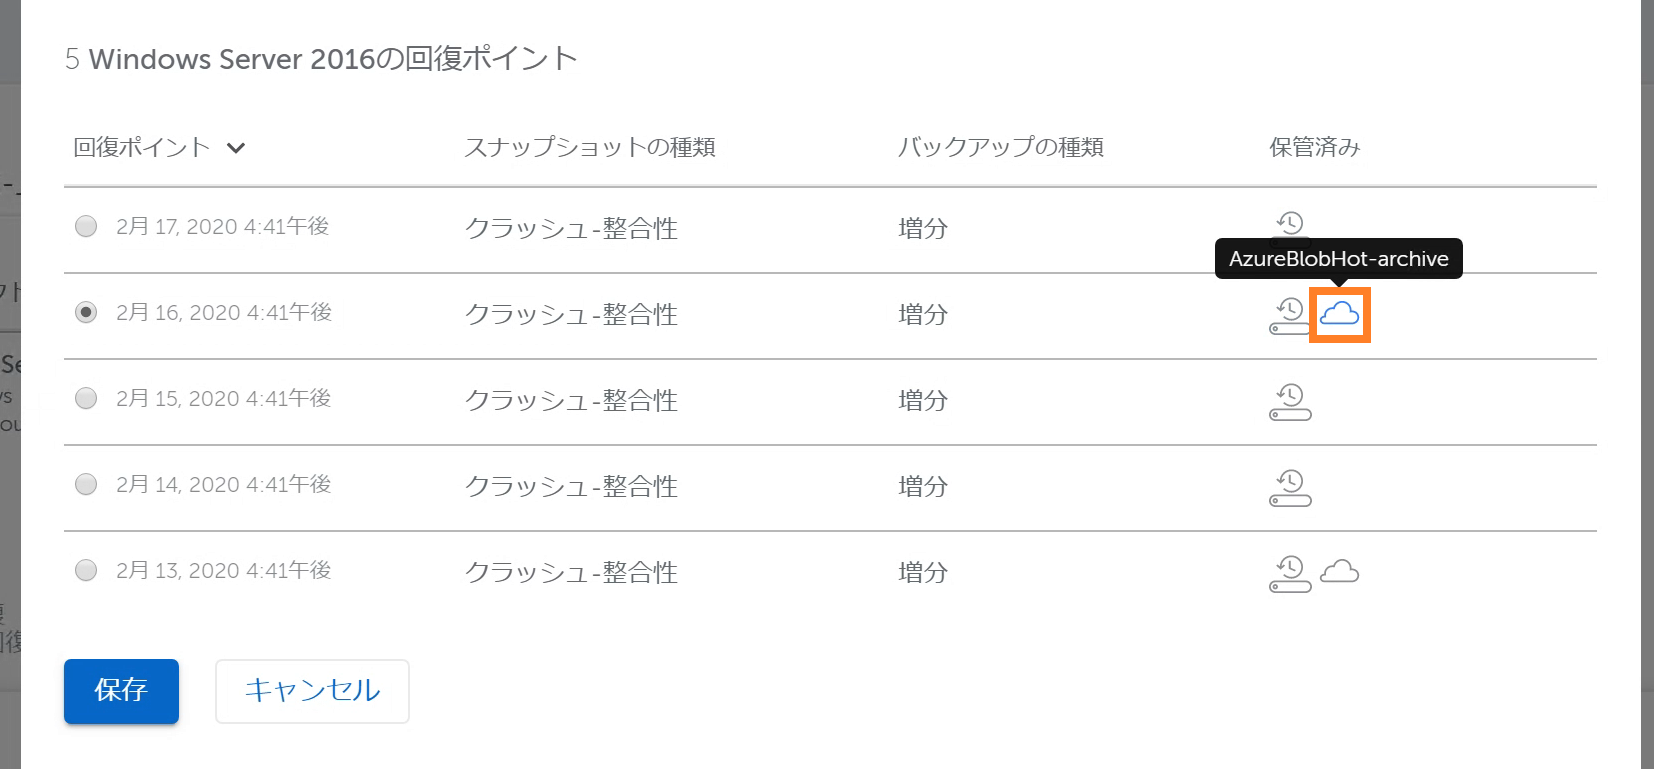Select the 2月 14, 2020 recovery point radio

click(x=86, y=484)
